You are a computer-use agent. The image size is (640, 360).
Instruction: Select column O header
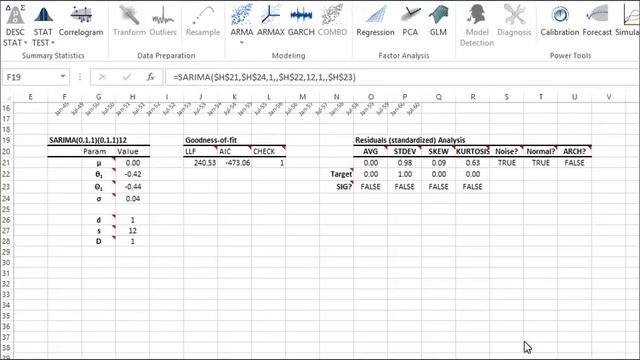tap(370, 97)
